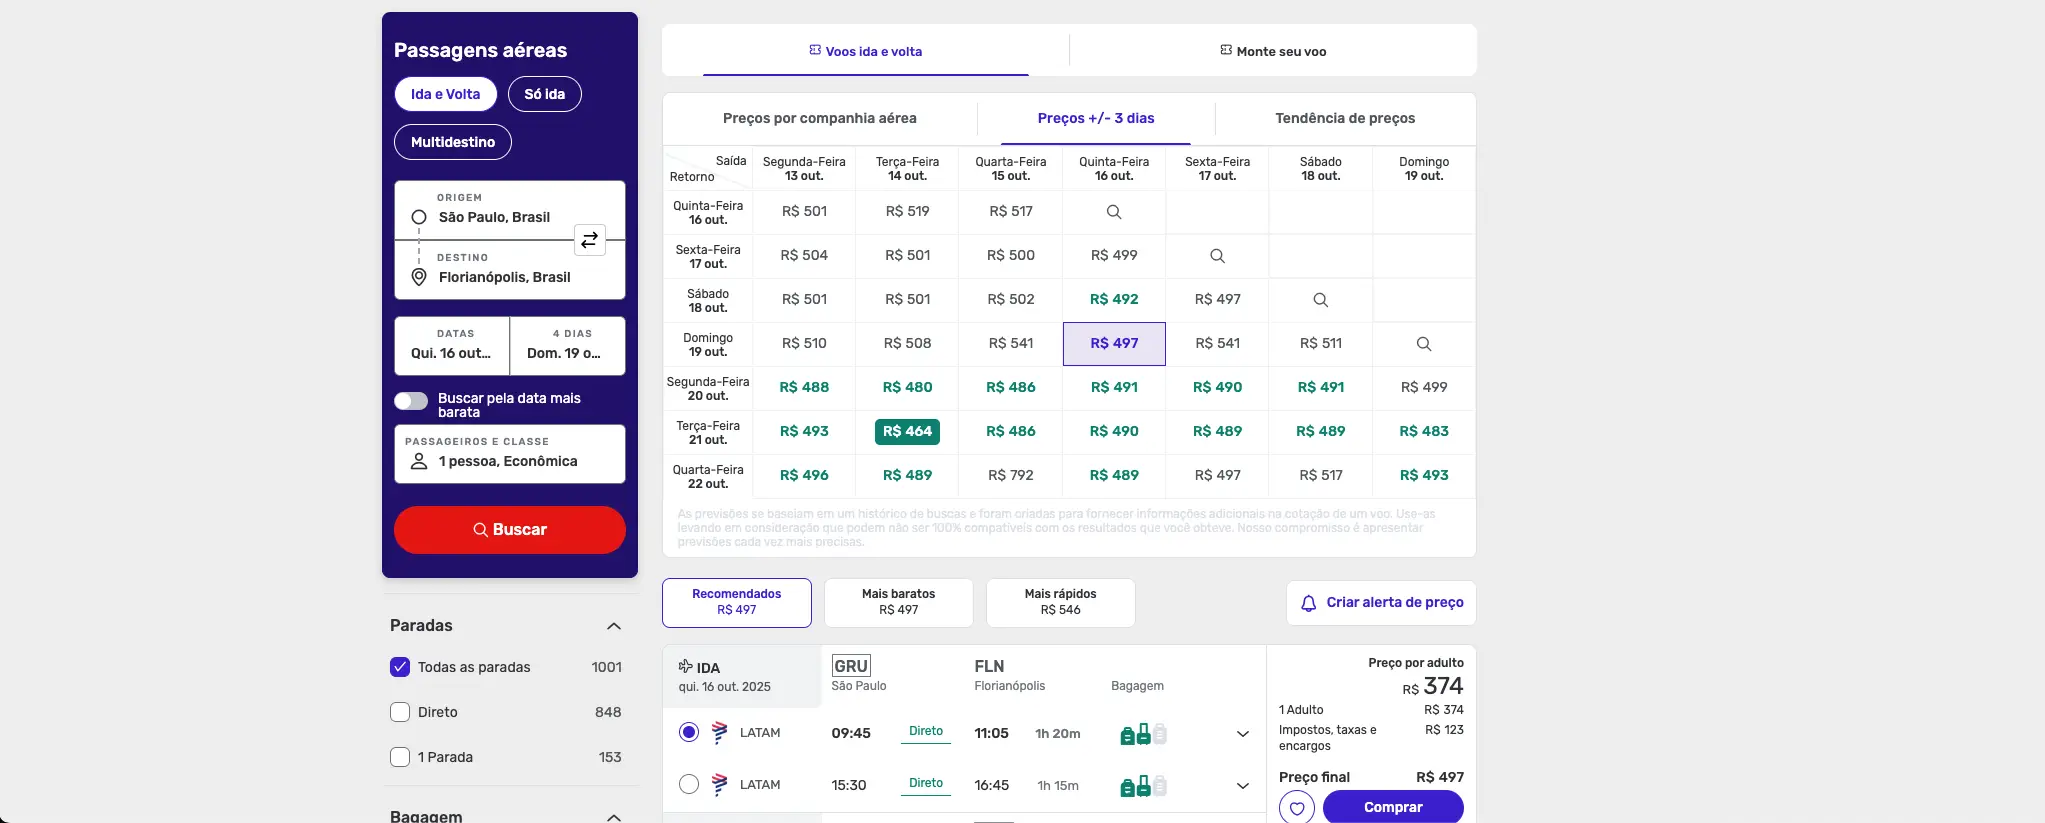Expand details of 09:45 LATAM flight

pos(1242,734)
